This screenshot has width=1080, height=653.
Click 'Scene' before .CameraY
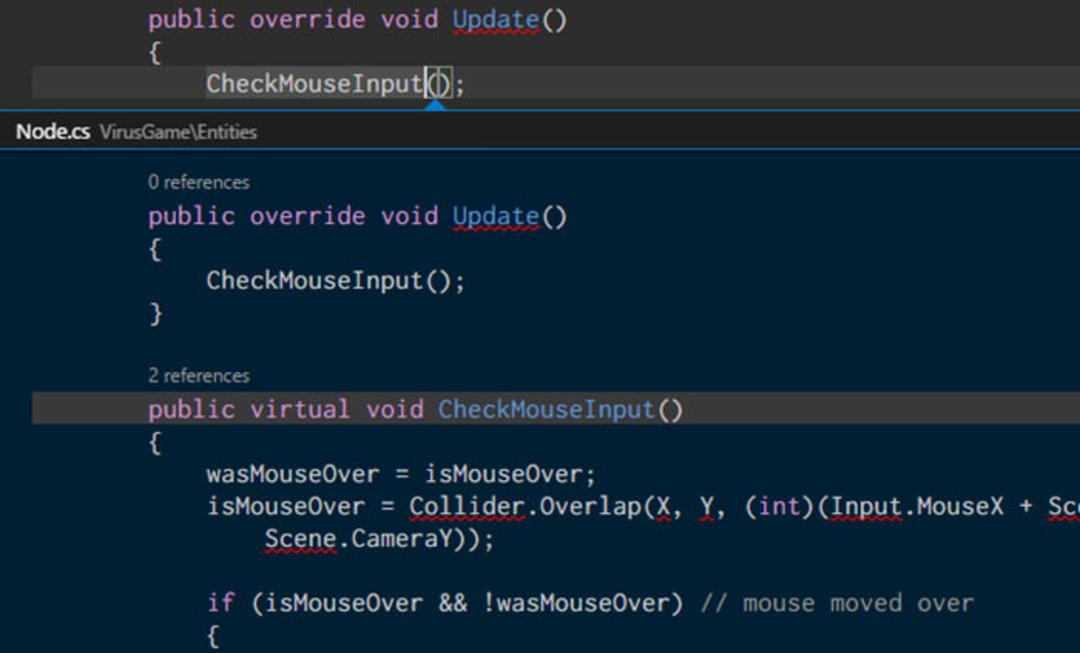pos(300,539)
